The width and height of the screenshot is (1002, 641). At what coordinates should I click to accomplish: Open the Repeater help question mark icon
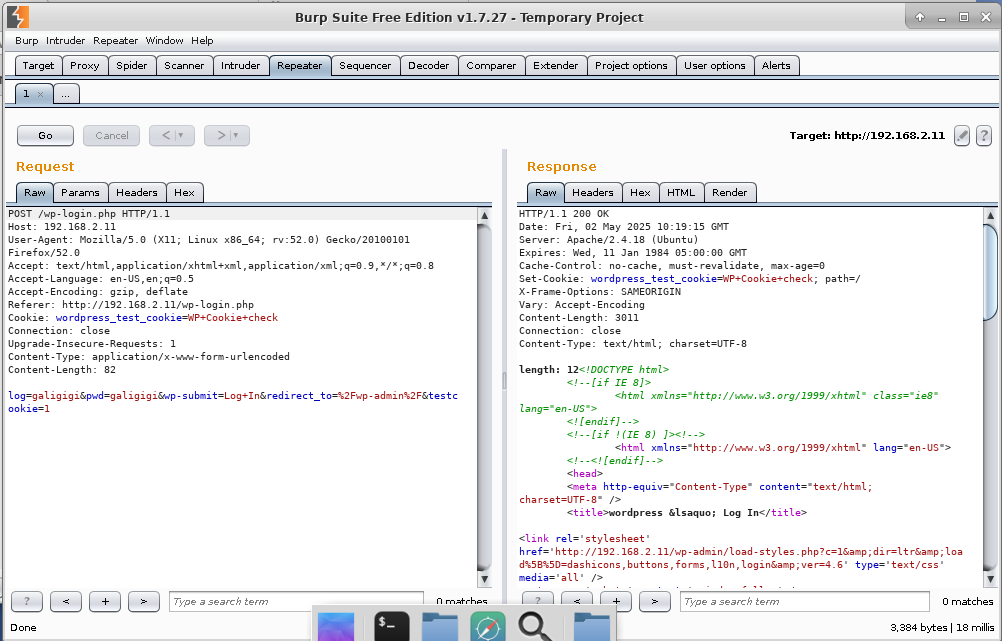click(x=984, y=135)
